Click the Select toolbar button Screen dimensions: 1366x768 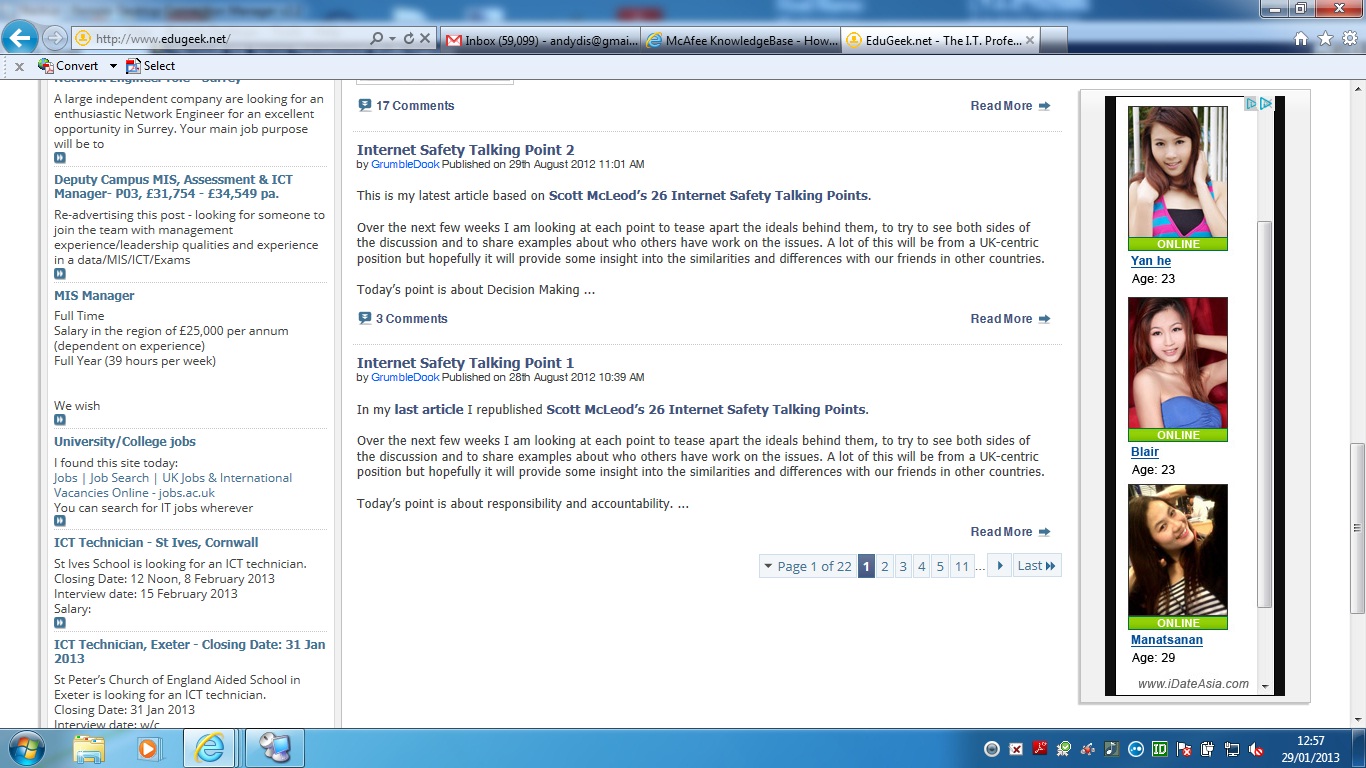point(150,66)
